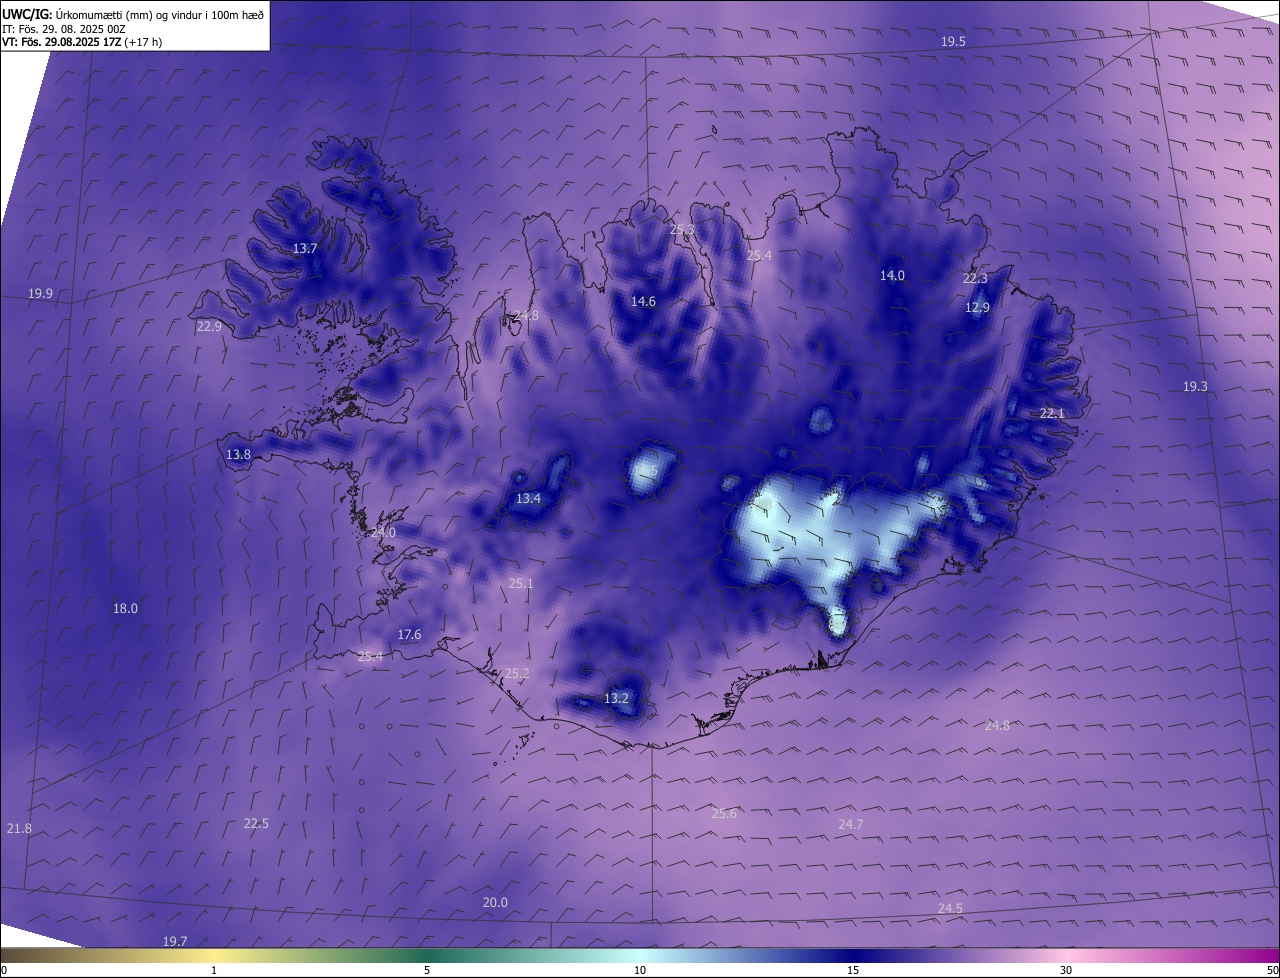This screenshot has width=1280, height=978.
Task: Click the 22.5 value label
Action: click(256, 823)
